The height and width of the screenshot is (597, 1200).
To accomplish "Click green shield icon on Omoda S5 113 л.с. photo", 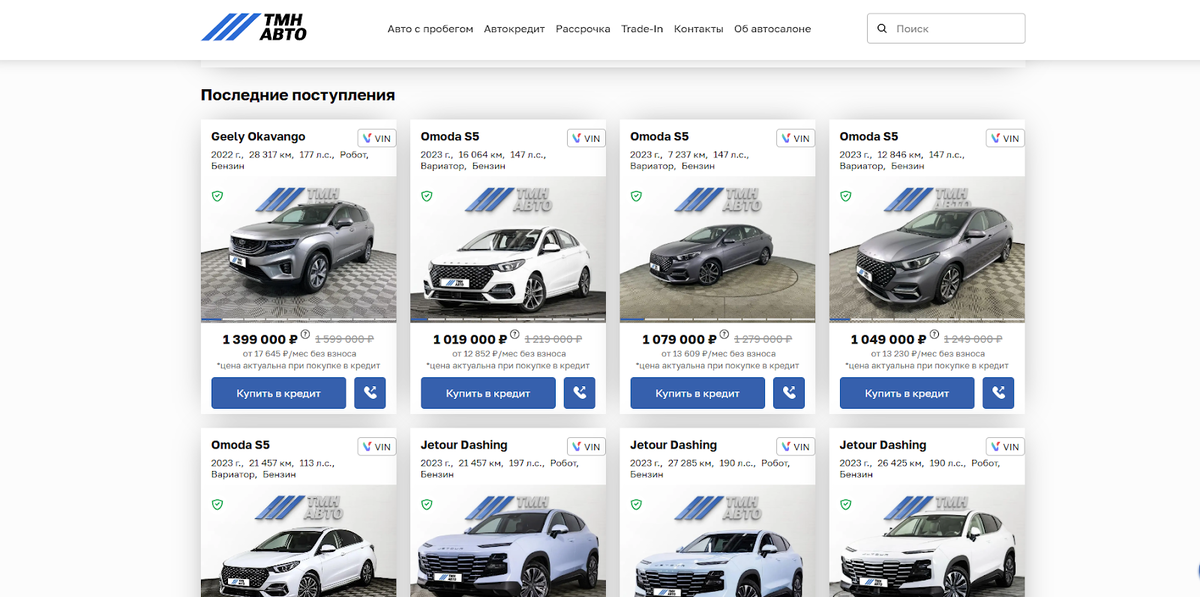I will click(x=217, y=505).
